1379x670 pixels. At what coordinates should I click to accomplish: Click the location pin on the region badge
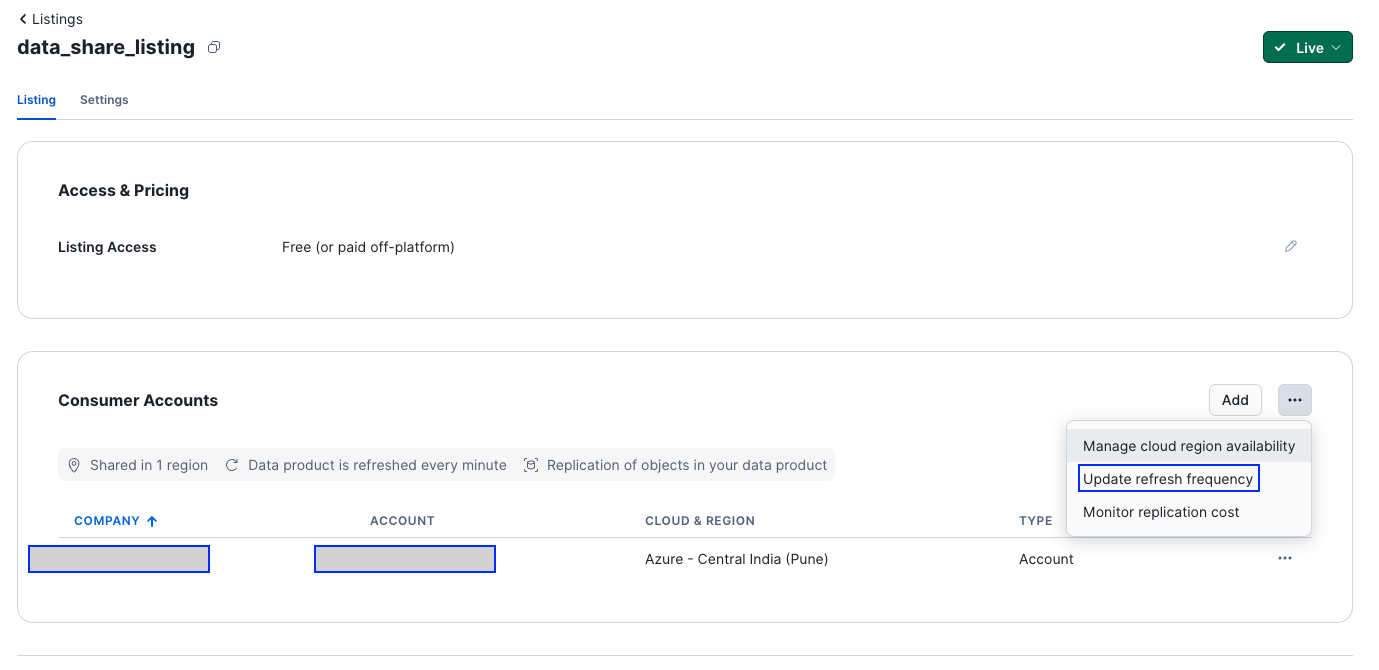tap(73, 464)
